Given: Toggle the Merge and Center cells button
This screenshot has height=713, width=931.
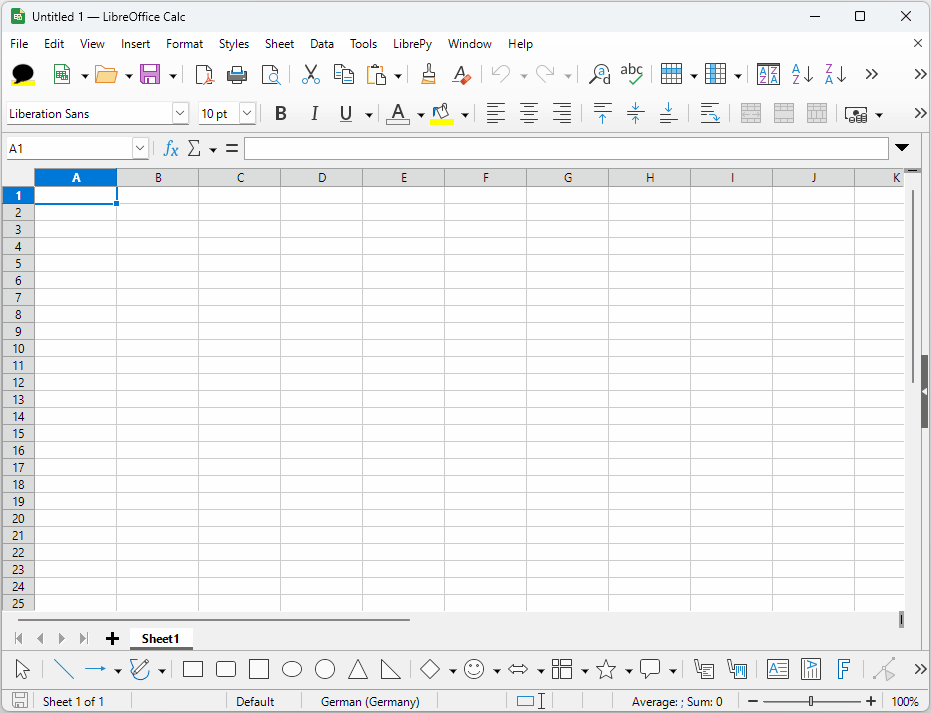Looking at the screenshot, I should click(x=750, y=113).
